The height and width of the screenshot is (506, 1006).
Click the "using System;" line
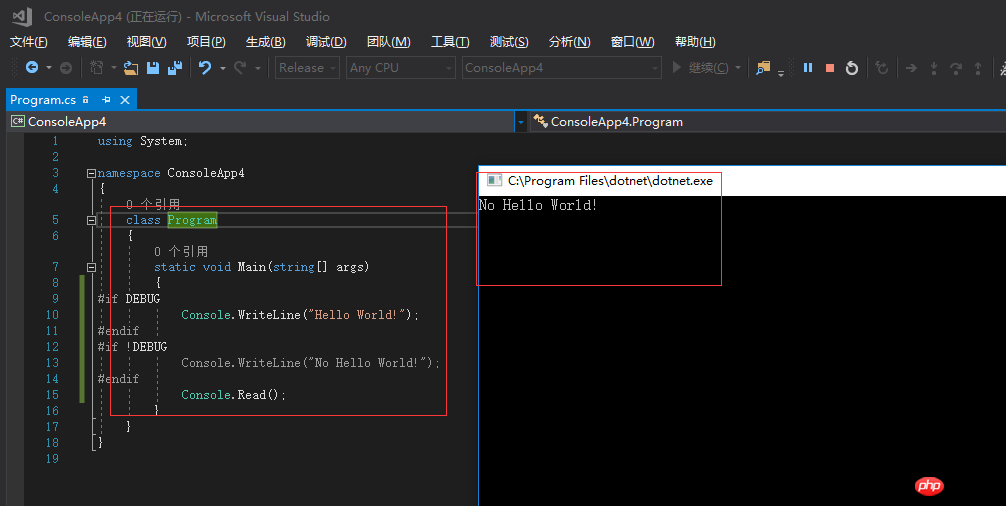(x=142, y=141)
